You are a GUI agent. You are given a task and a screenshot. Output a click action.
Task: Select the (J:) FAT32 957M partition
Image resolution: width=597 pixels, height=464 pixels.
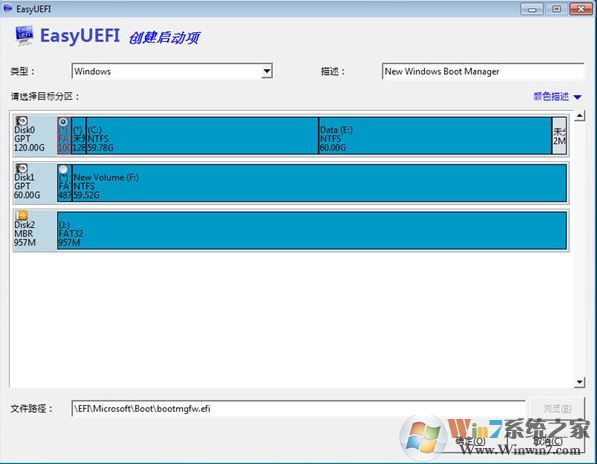point(312,231)
